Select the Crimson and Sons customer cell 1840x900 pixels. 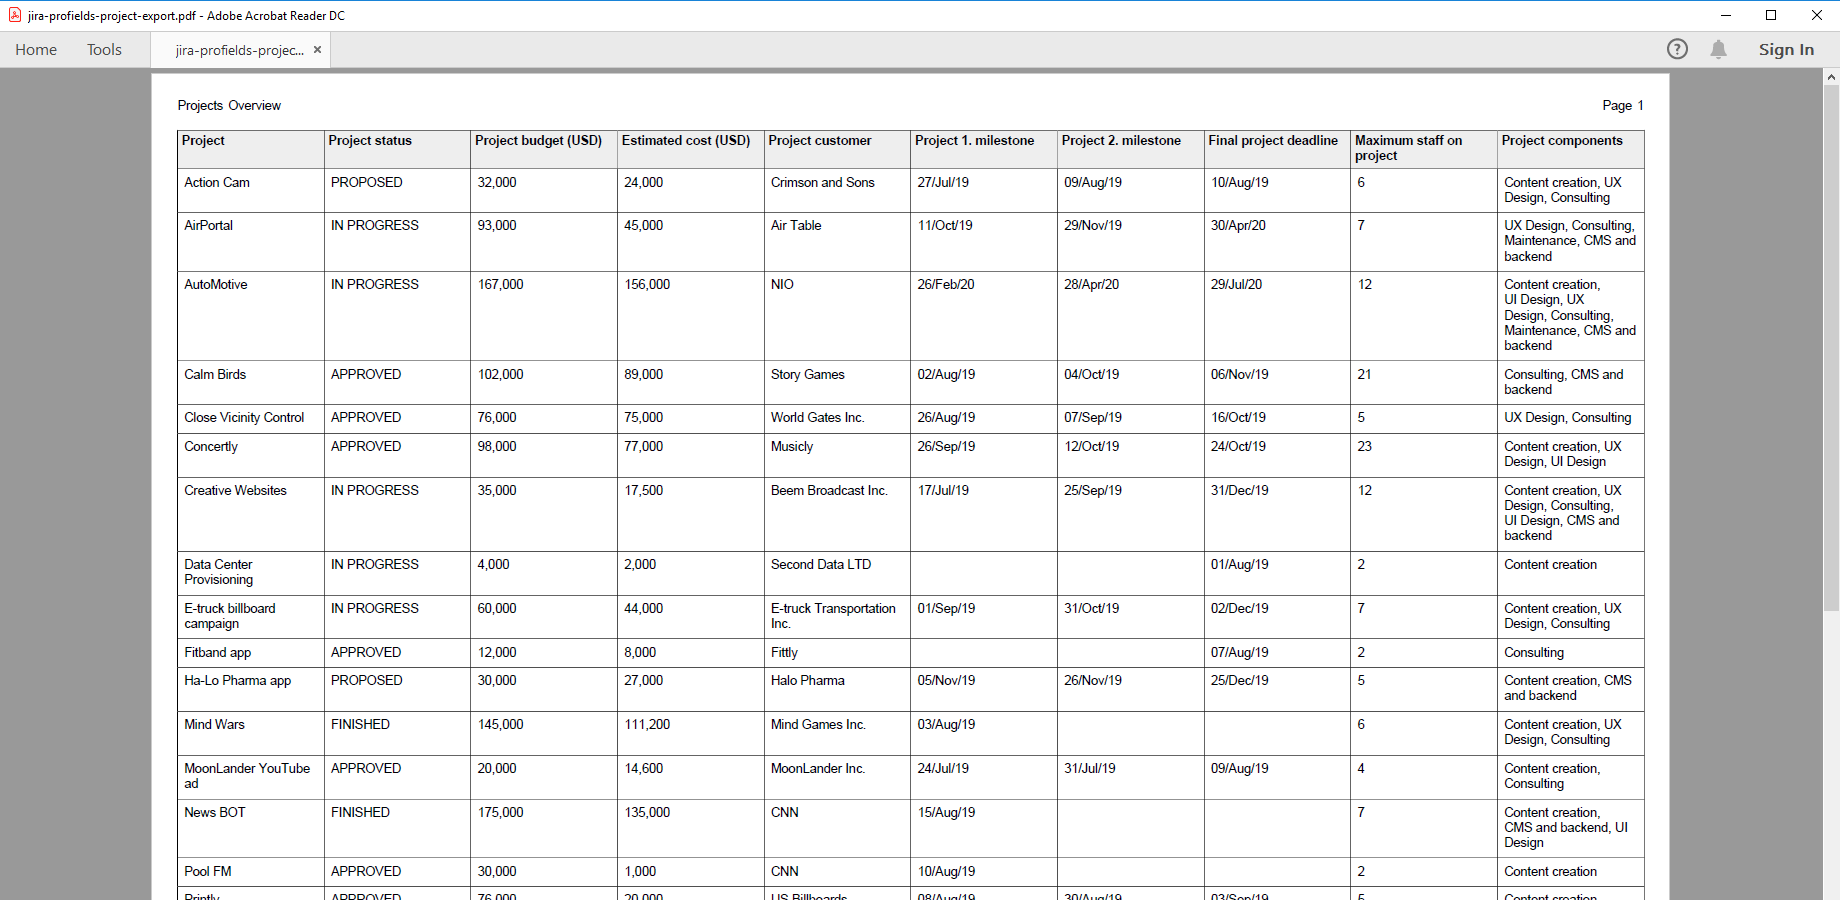[822, 183]
